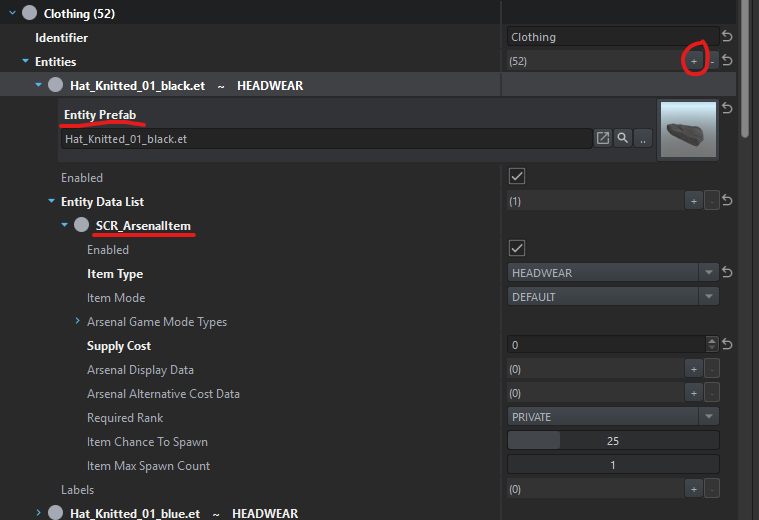
Task: Collapse the Entity Data List
Action: tap(51, 201)
